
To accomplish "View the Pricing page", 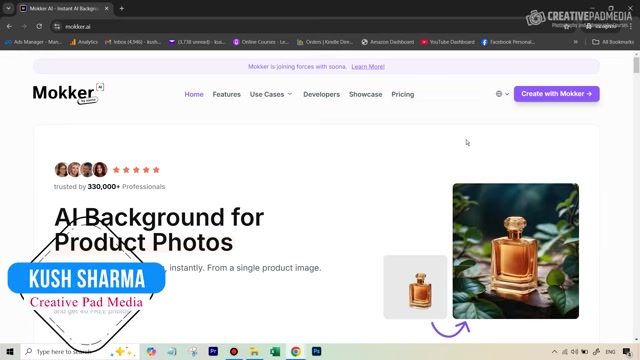I will [x=402, y=94].
